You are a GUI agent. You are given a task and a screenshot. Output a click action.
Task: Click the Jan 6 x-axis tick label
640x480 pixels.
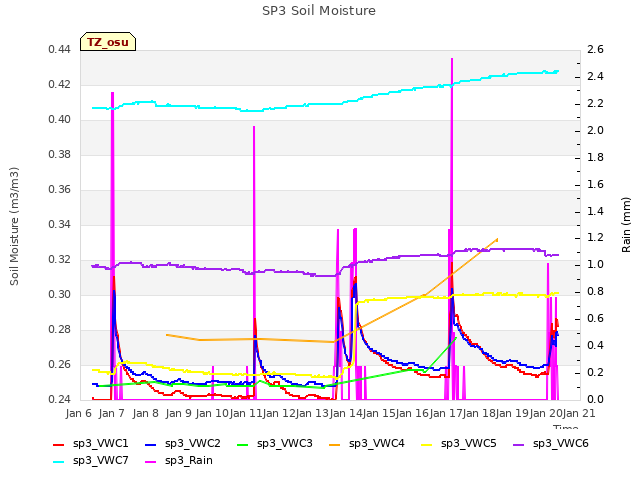(79, 413)
